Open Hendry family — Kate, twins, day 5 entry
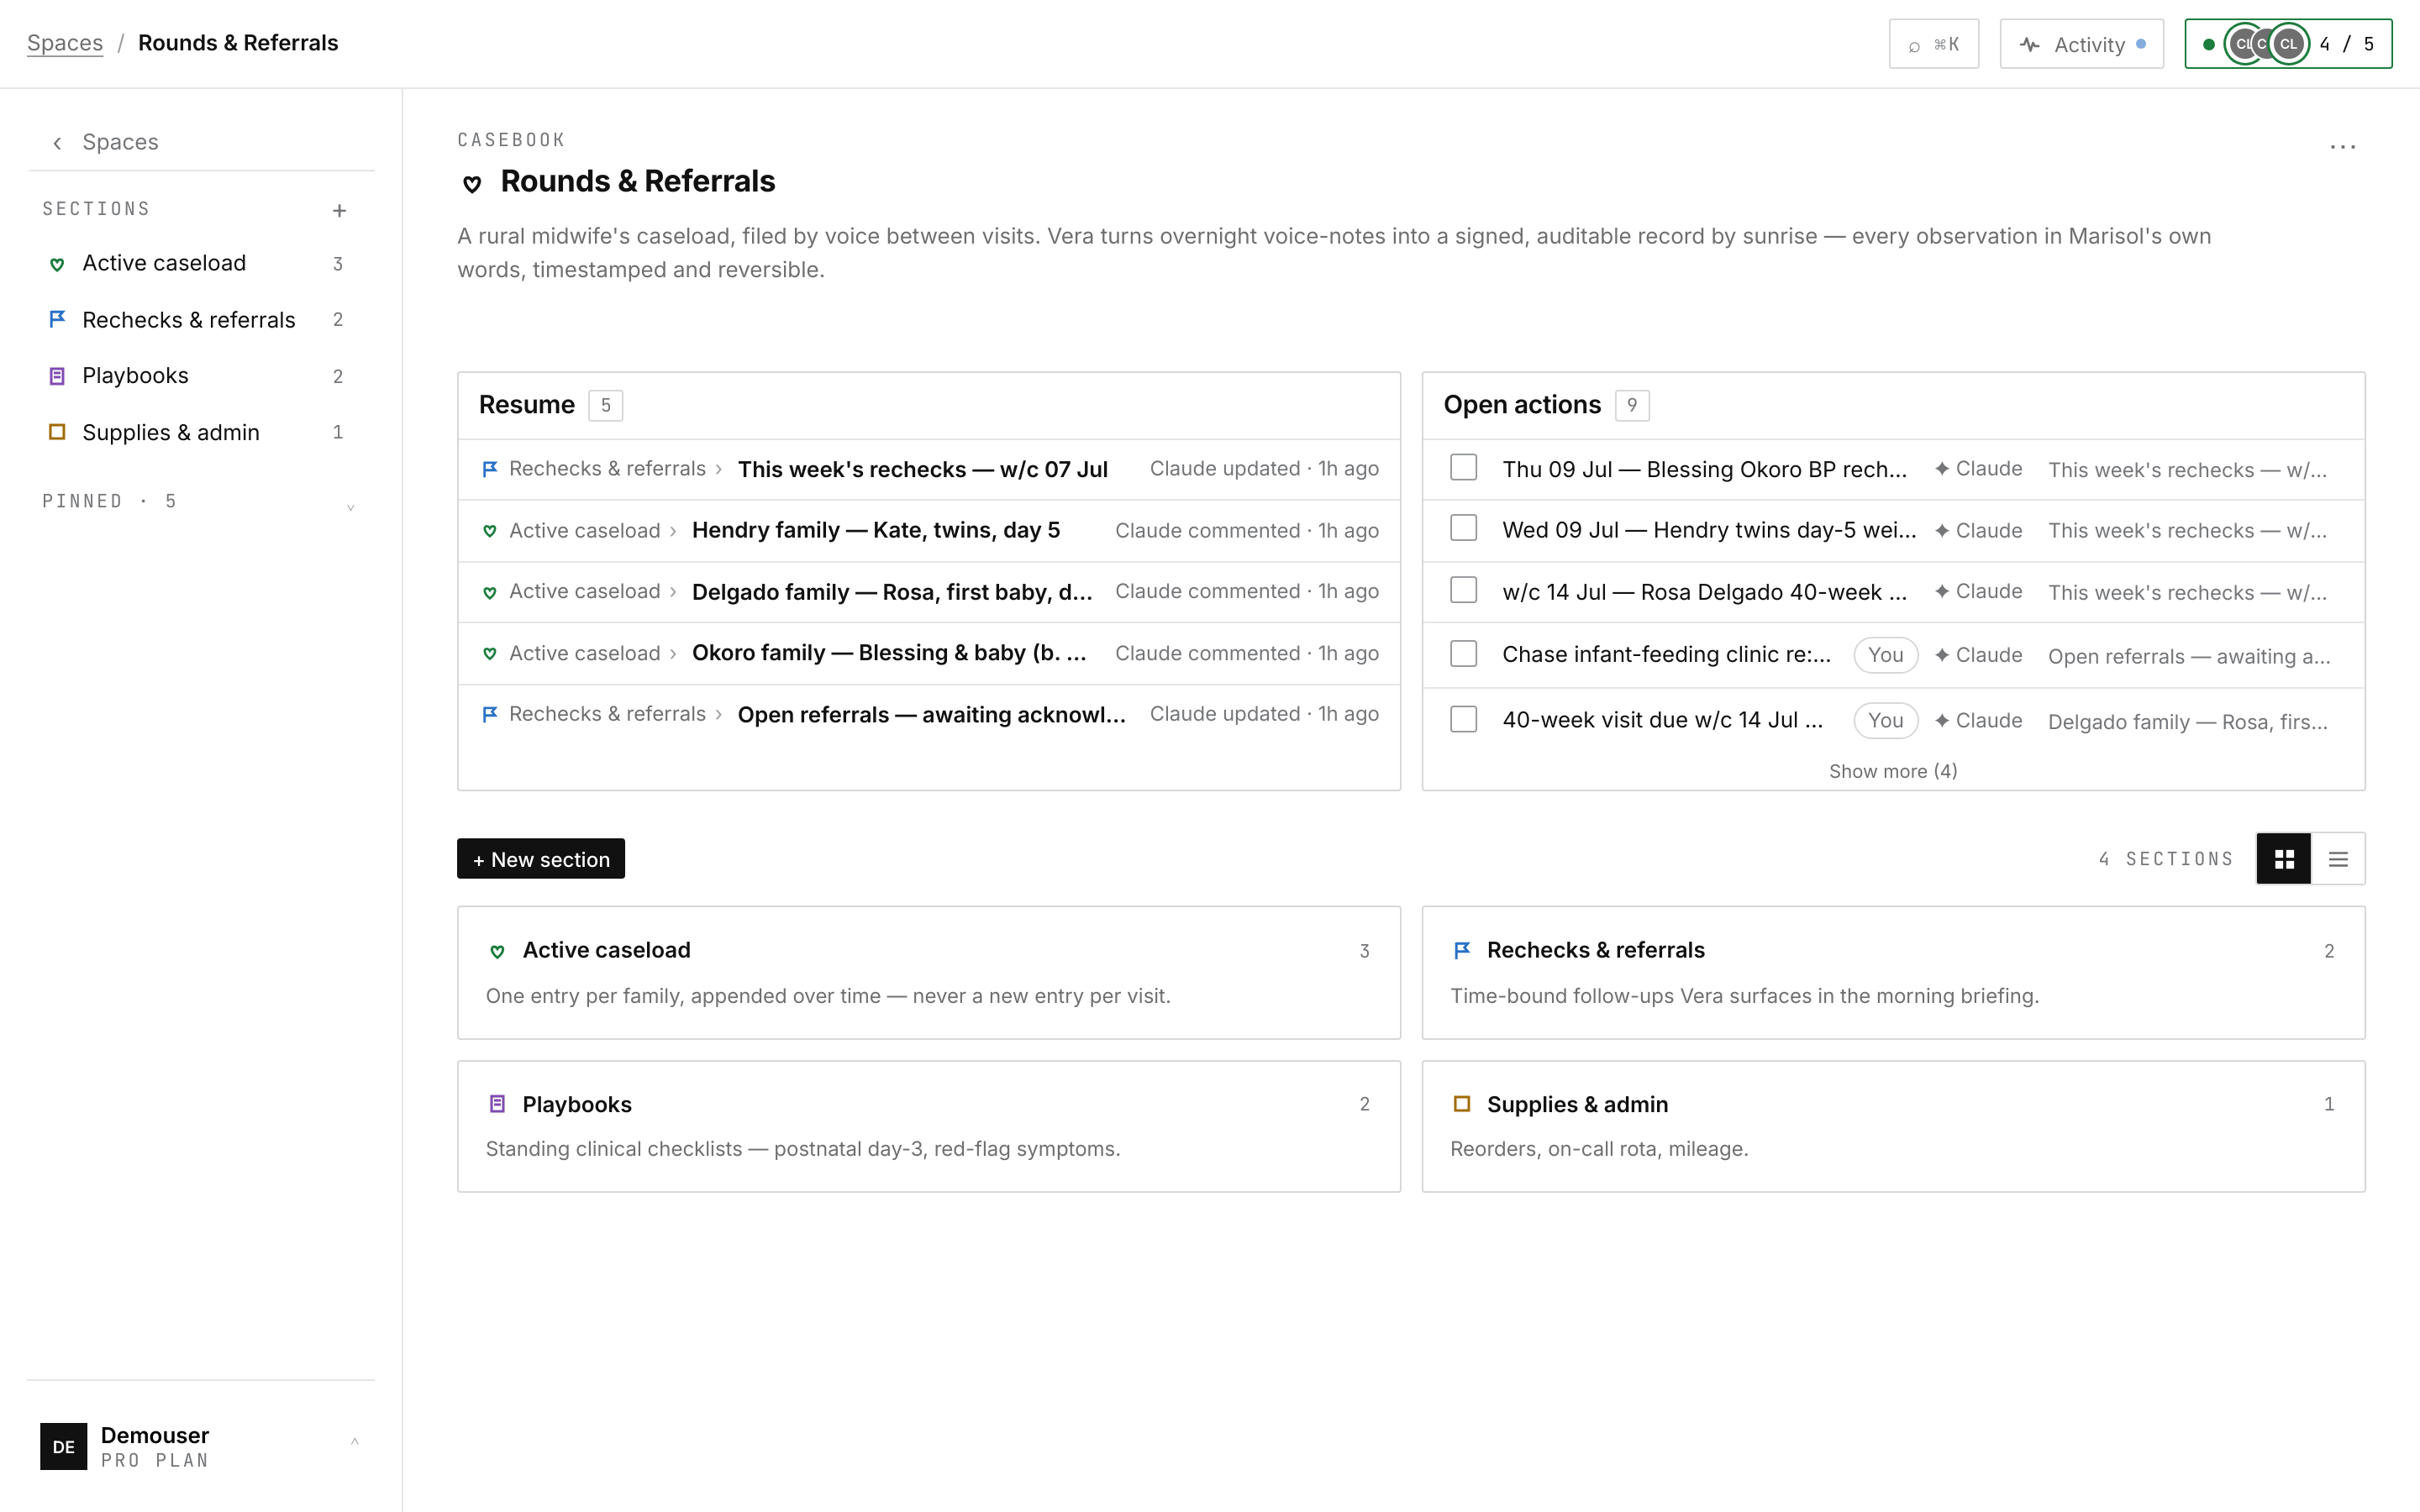This screenshot has height=1512, width=2420. tap(875, 530)
